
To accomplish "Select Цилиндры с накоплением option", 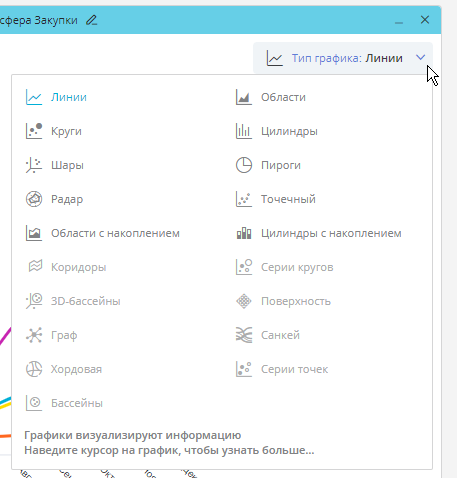I will [319, 233].
